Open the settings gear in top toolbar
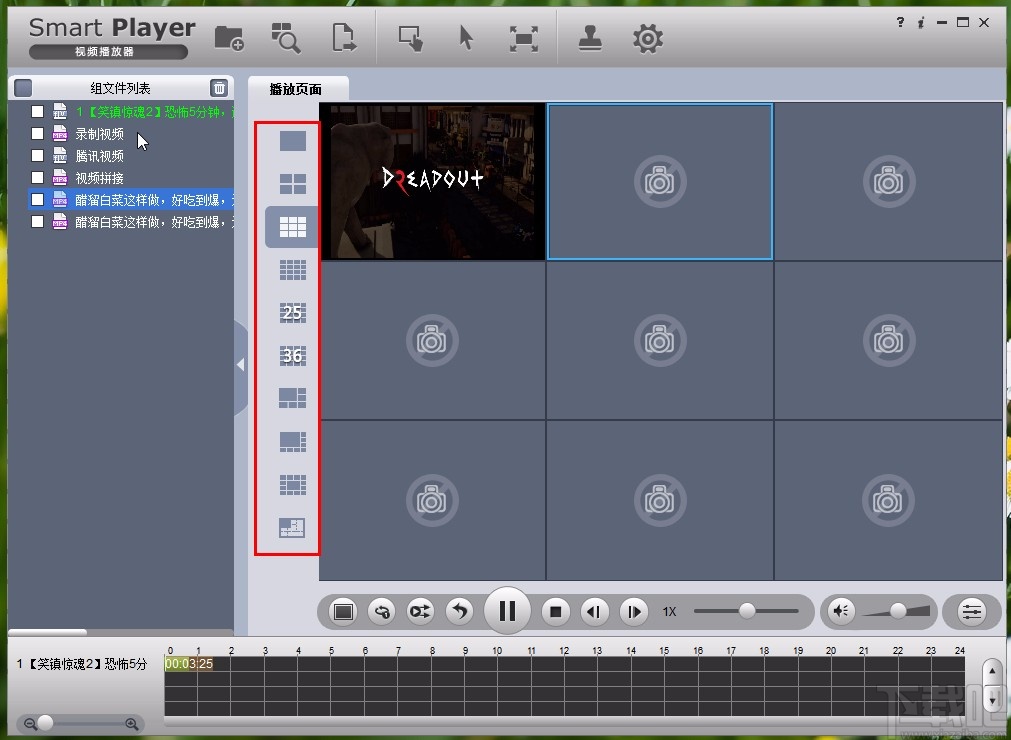The image size is (1011, 740). 648,38
